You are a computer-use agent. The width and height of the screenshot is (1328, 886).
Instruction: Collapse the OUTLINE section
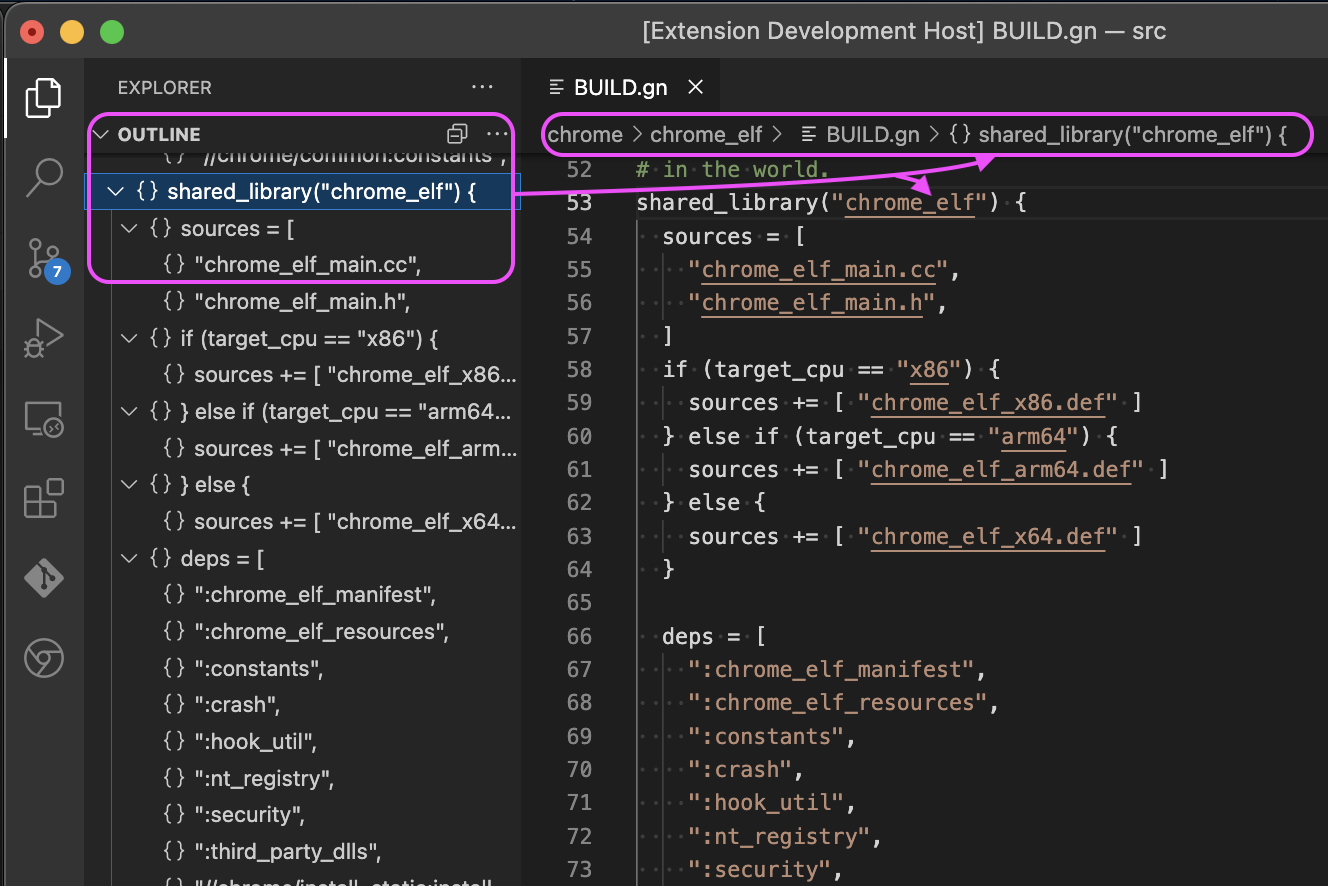pos(101,134)
